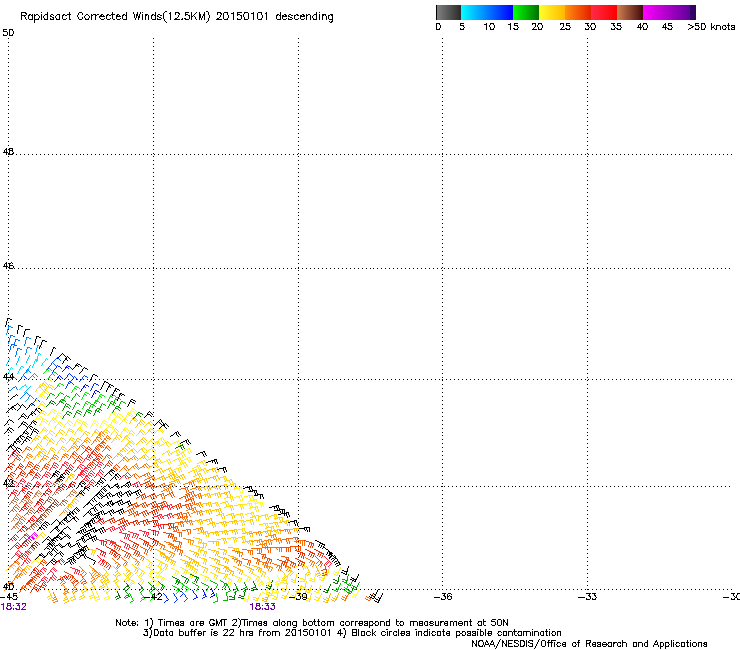The image size is (740, 650).
Task: Click the latitude label '50'
Action: coord(8,33)
